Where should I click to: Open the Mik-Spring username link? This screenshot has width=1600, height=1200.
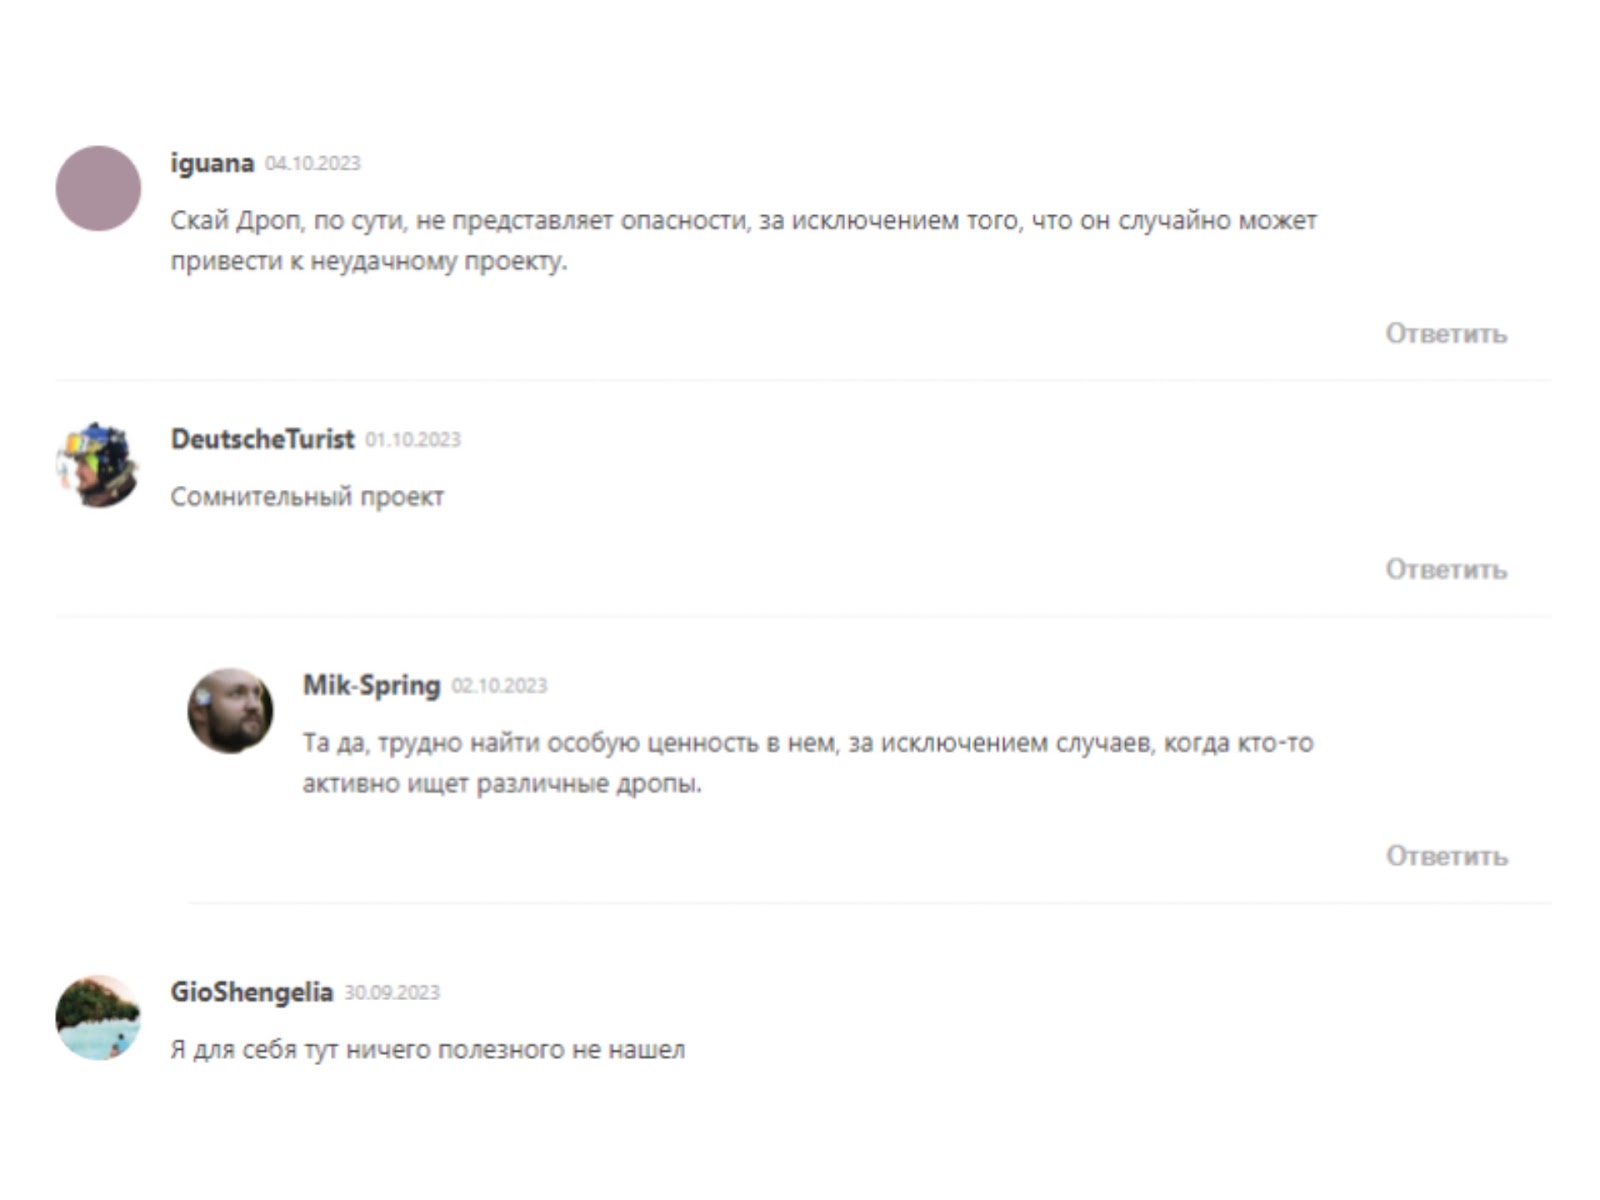pos(372,685)
